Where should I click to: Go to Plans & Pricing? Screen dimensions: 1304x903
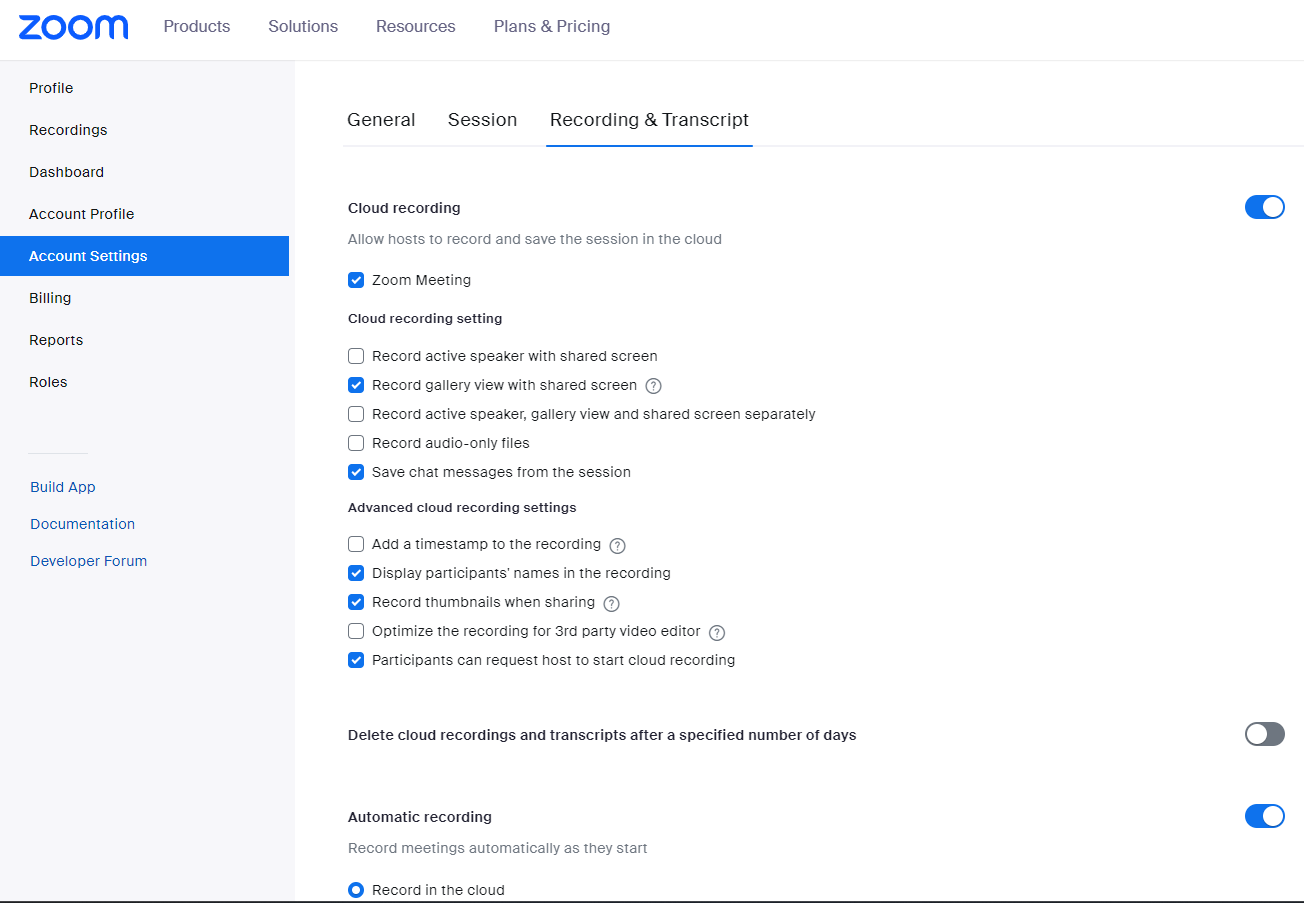(x=552, y=27)
